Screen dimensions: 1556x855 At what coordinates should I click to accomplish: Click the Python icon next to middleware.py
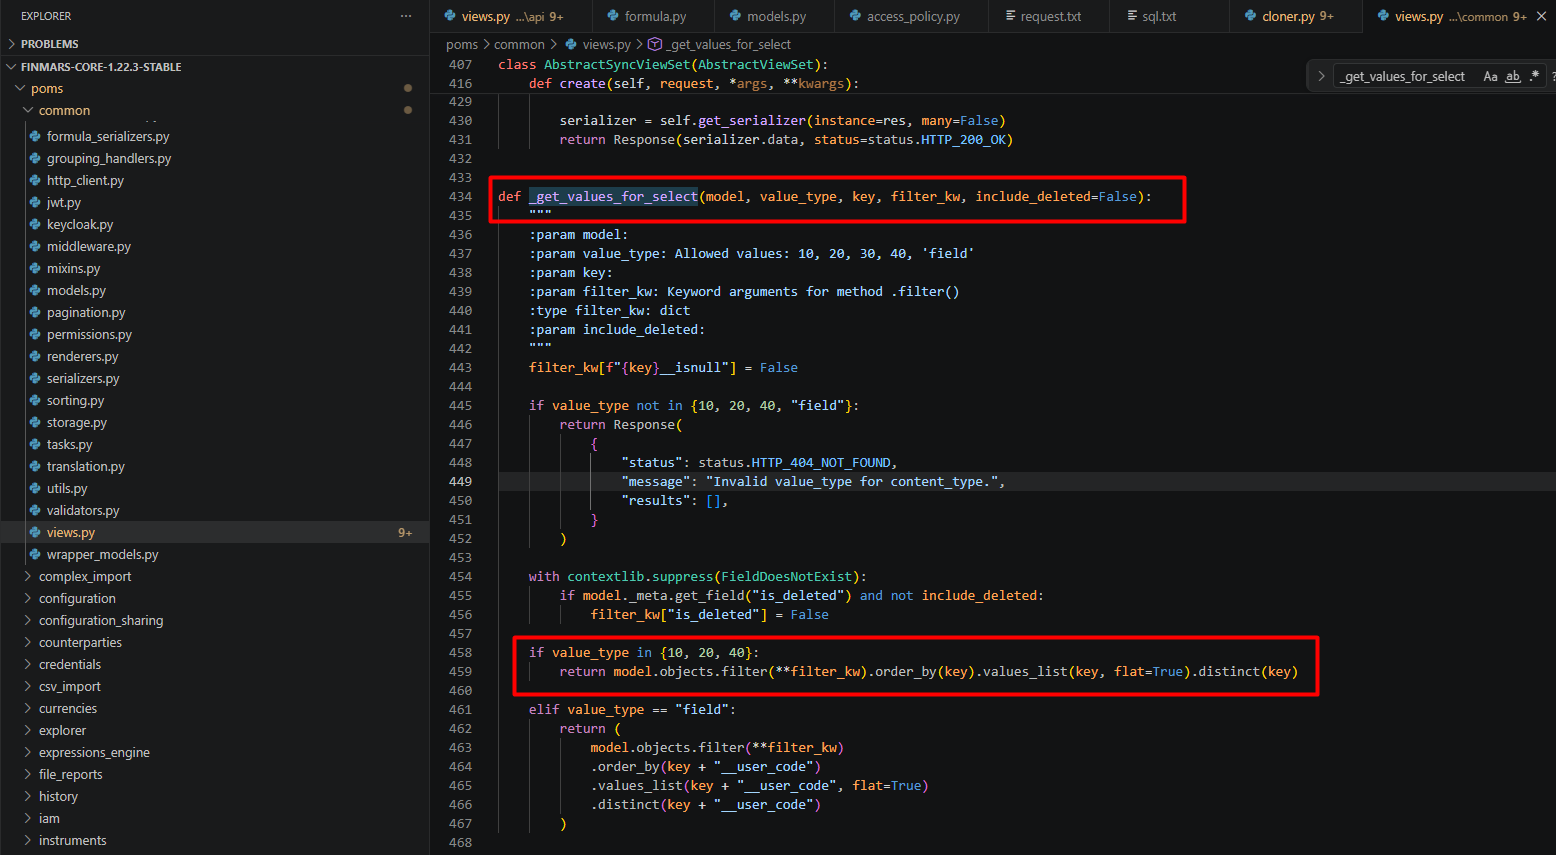36,246
